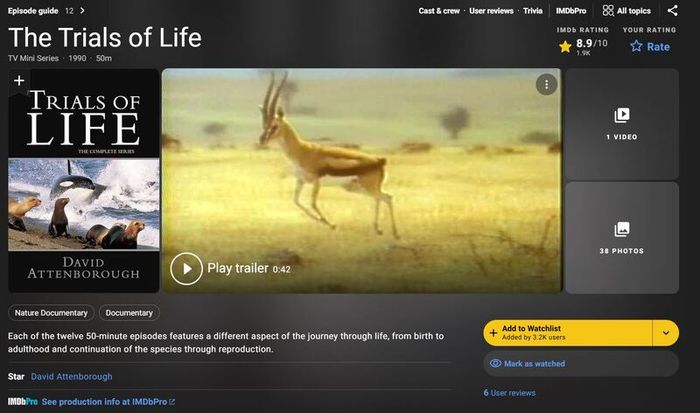Click the external link icon after IMDbPro
This screenshot has width=700, height=413.
[x=172, y=402]
